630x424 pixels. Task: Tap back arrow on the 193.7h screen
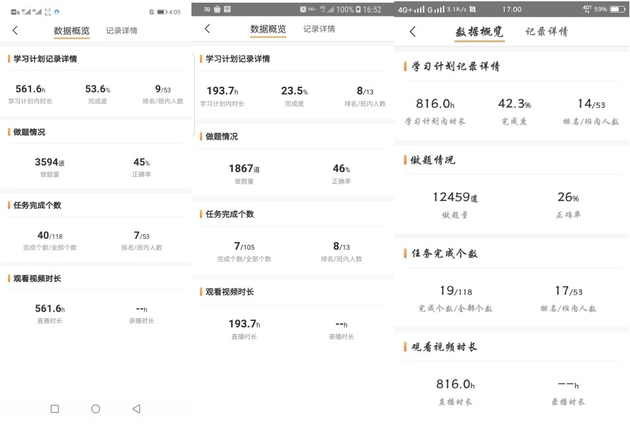pos(207,30)
